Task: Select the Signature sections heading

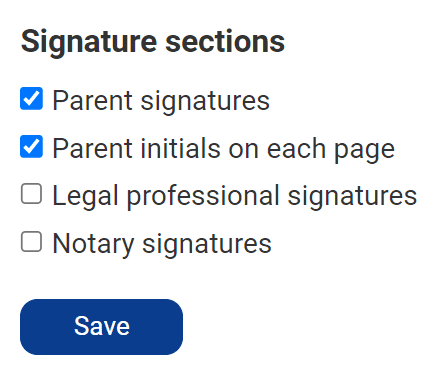Action: click(153, 42)
